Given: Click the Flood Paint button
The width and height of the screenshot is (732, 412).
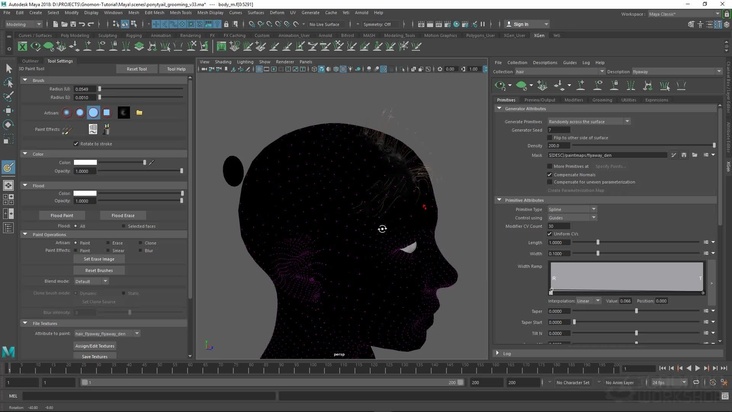Looking at the screenshot, I should click(62, 215).
